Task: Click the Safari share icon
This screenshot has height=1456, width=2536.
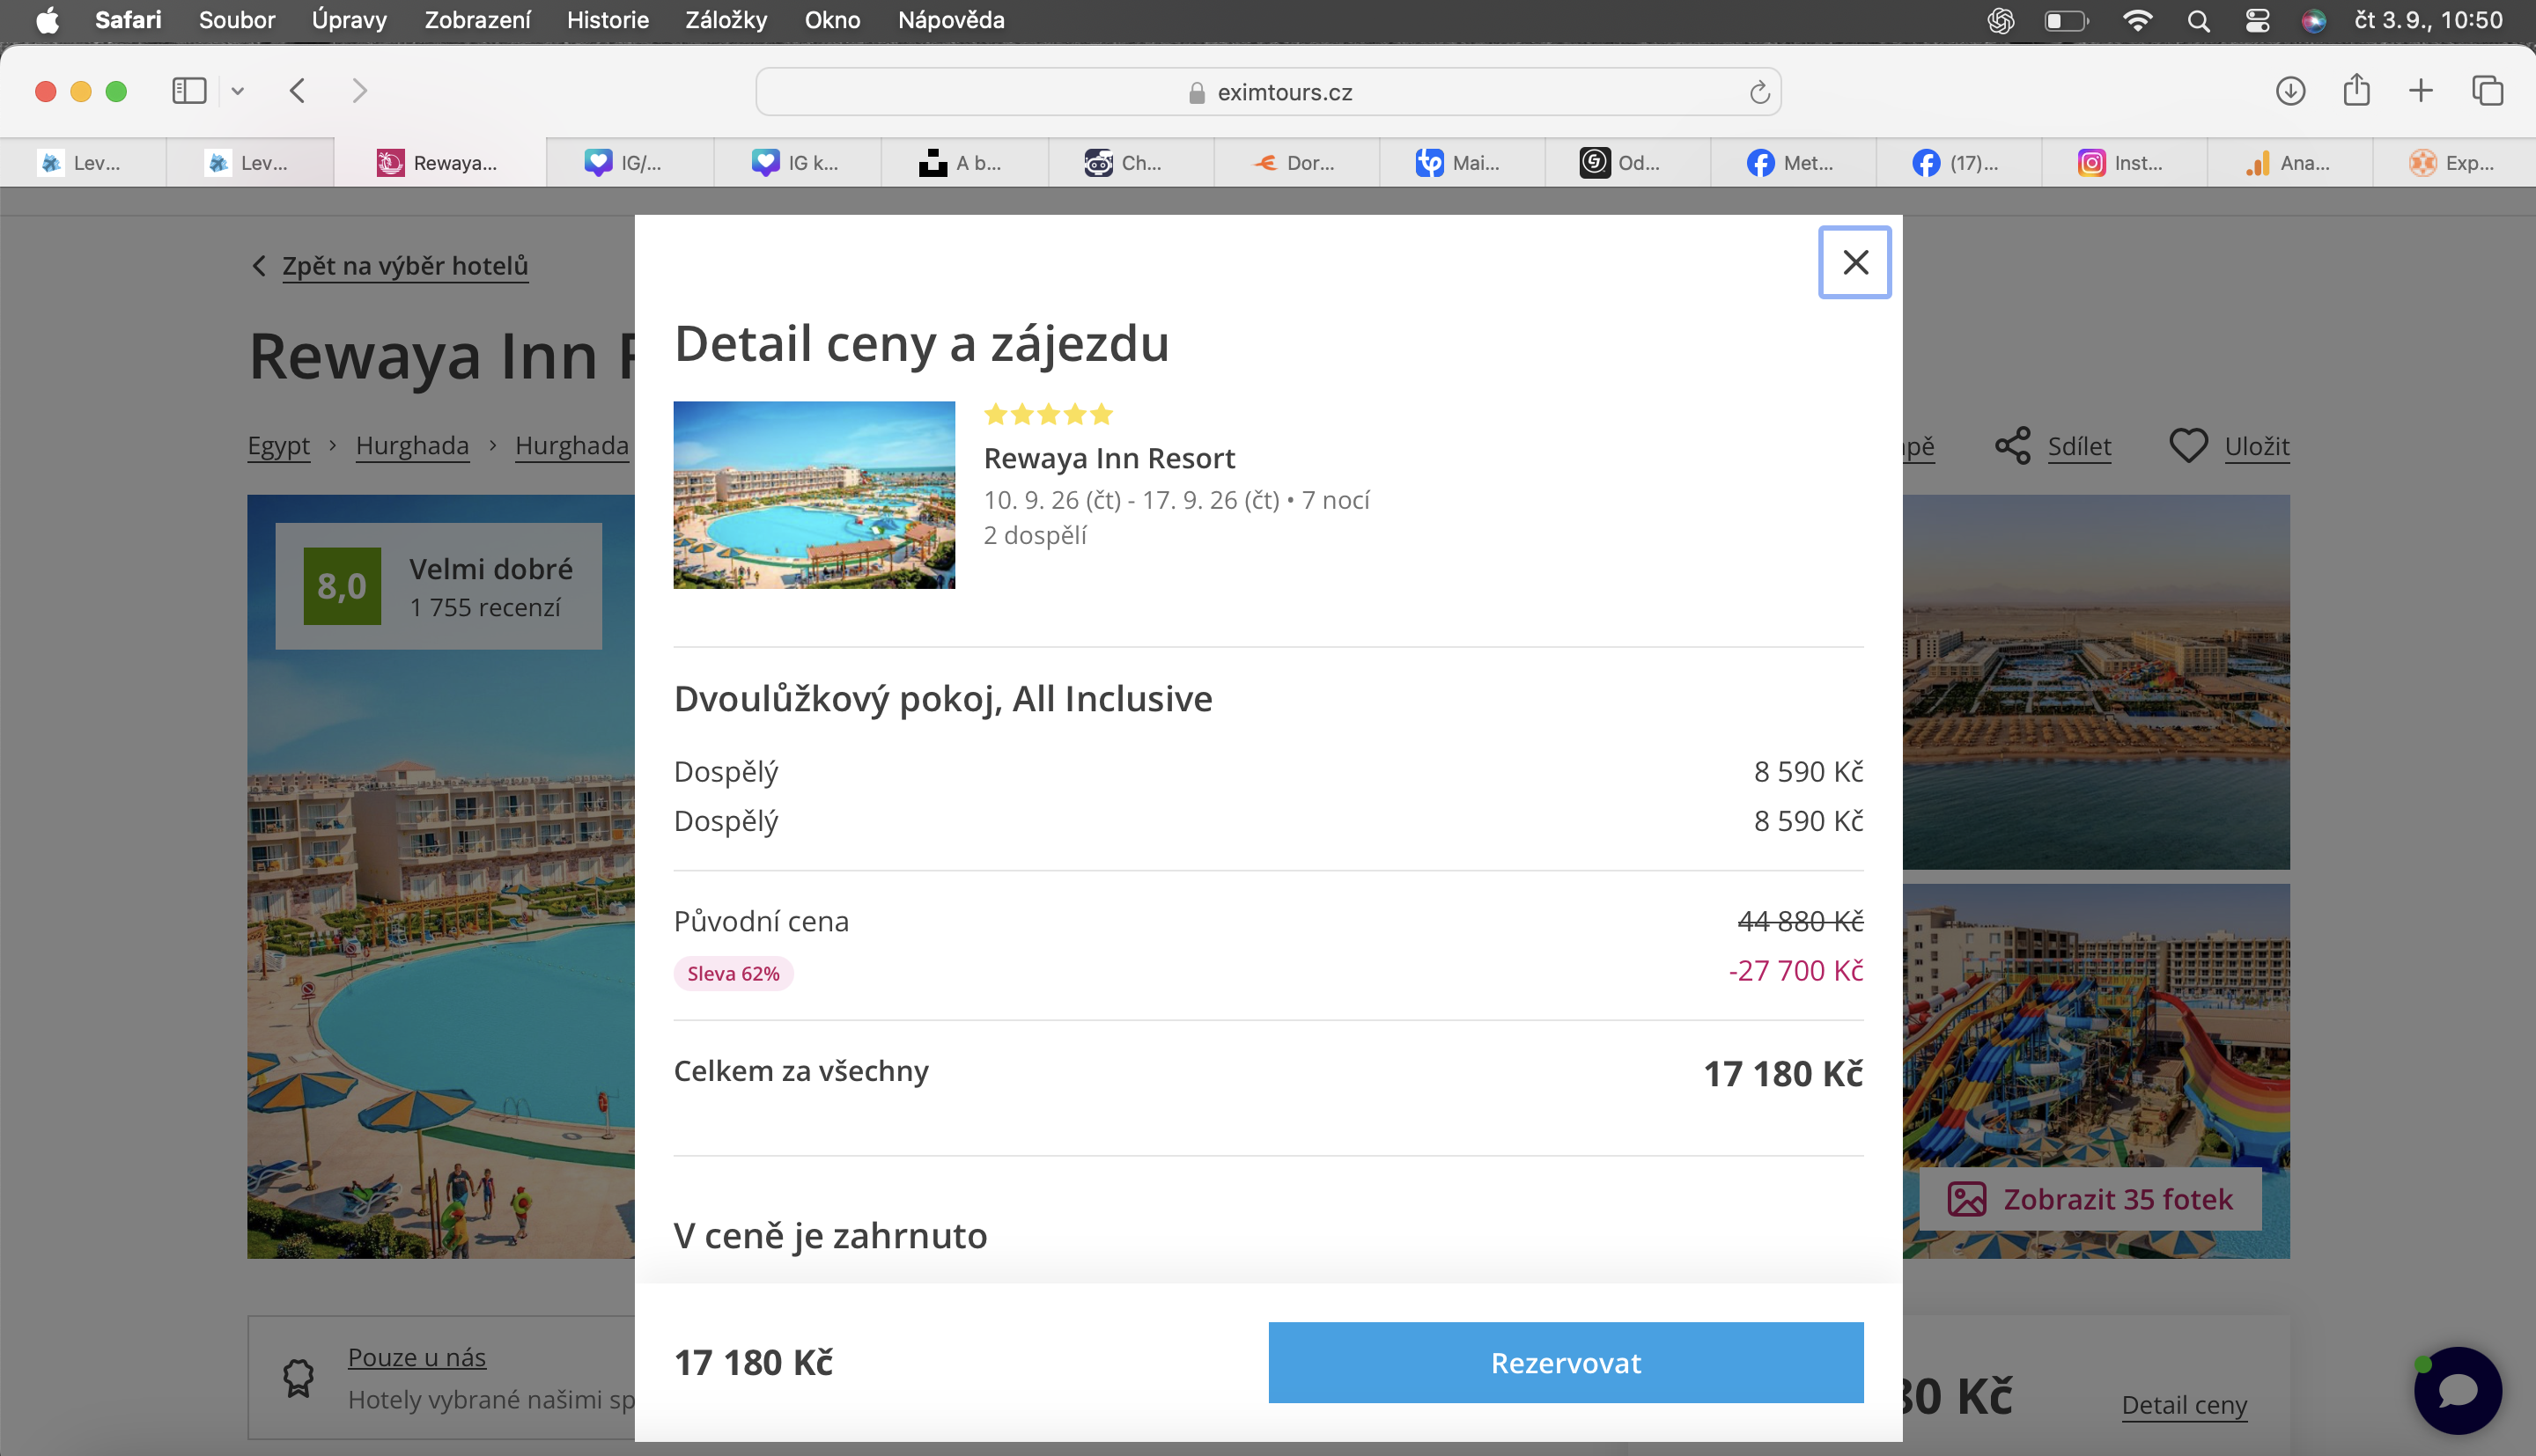Action: coord(2356,90)
